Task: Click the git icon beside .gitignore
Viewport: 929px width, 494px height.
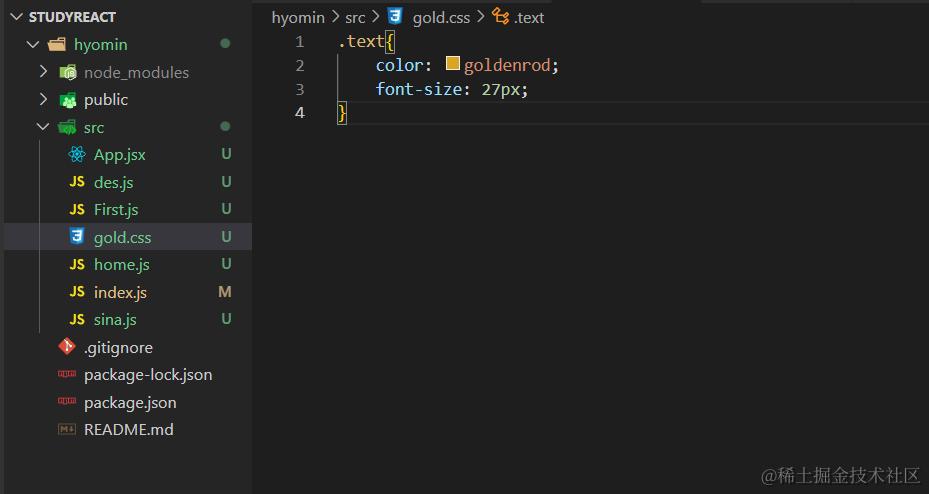Action: coord(67,347)
